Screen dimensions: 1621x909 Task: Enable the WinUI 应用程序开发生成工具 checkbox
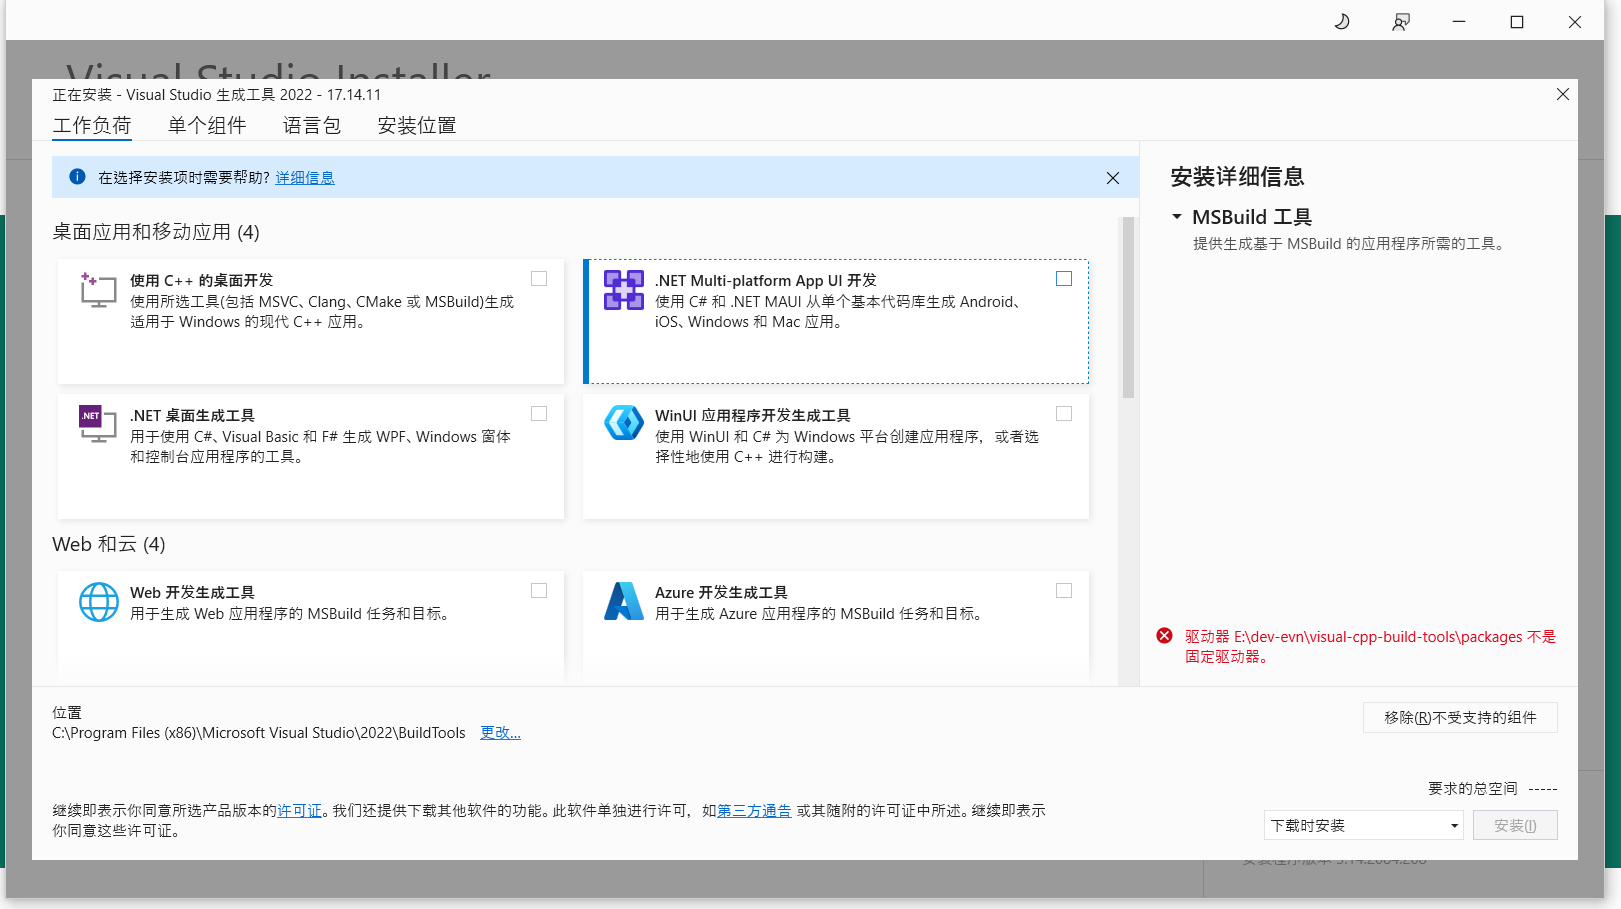(1064, 414)
